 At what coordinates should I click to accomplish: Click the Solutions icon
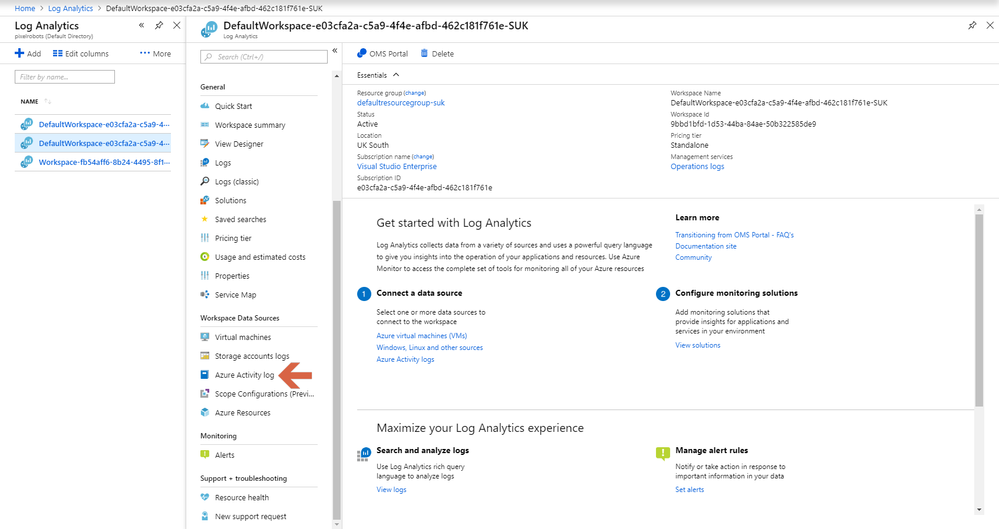click(x=205, y=200)
